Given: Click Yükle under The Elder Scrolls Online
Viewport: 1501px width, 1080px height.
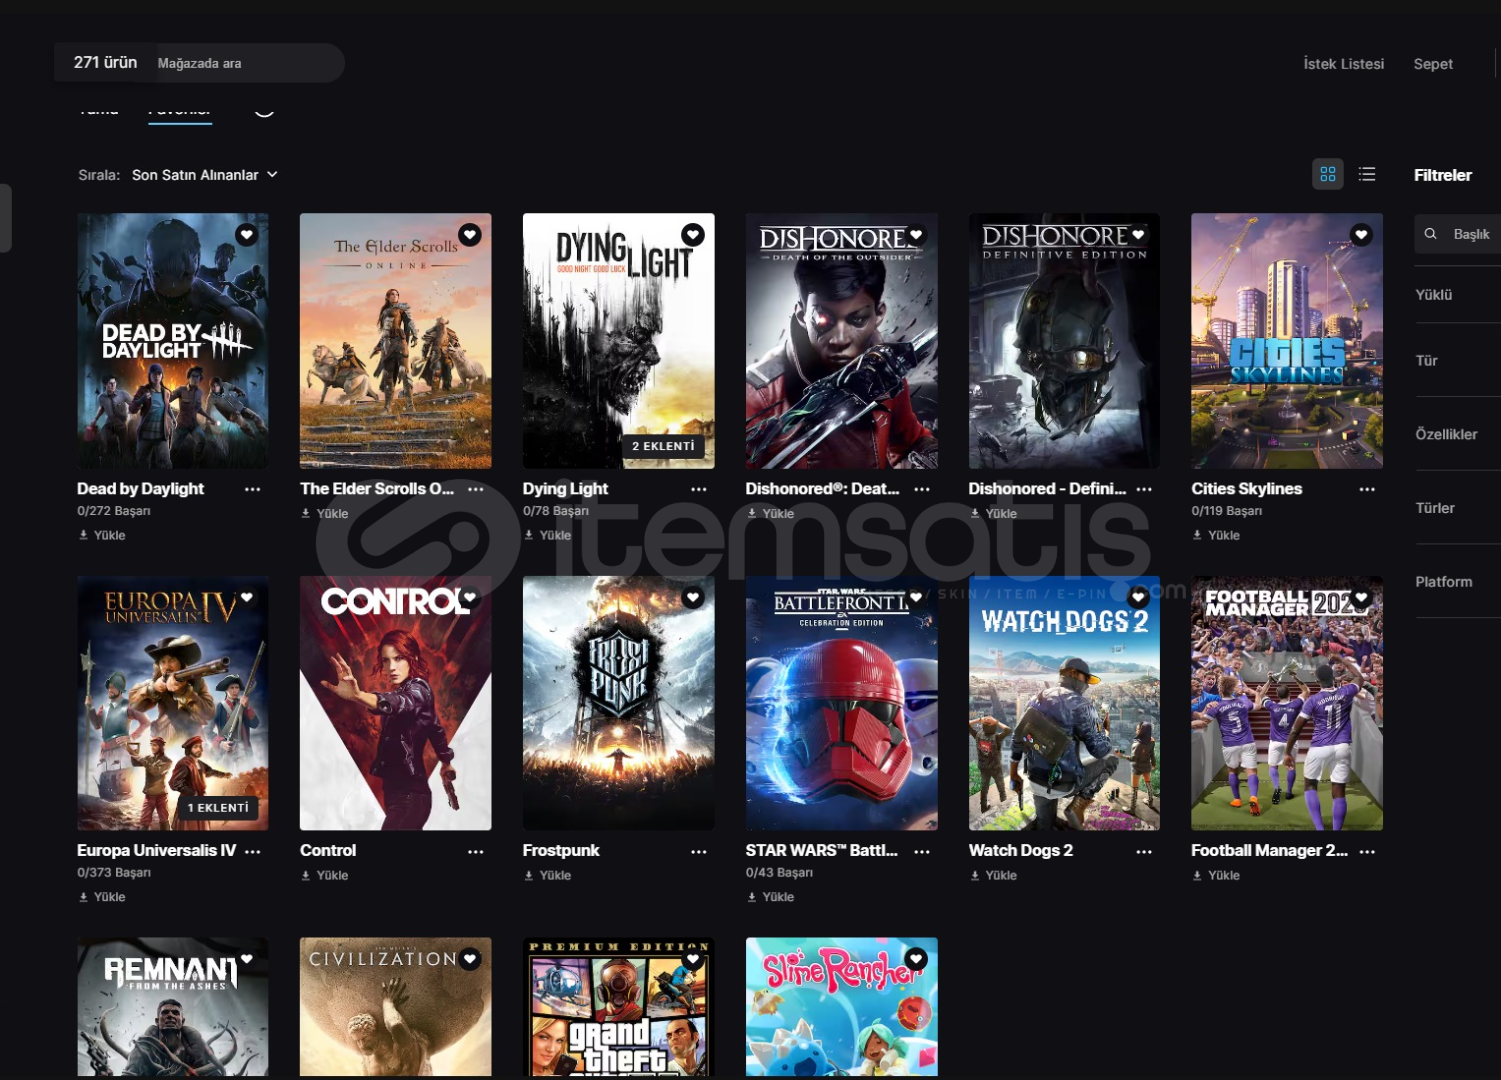Looking at the screenshot, I should pos(325,513).
